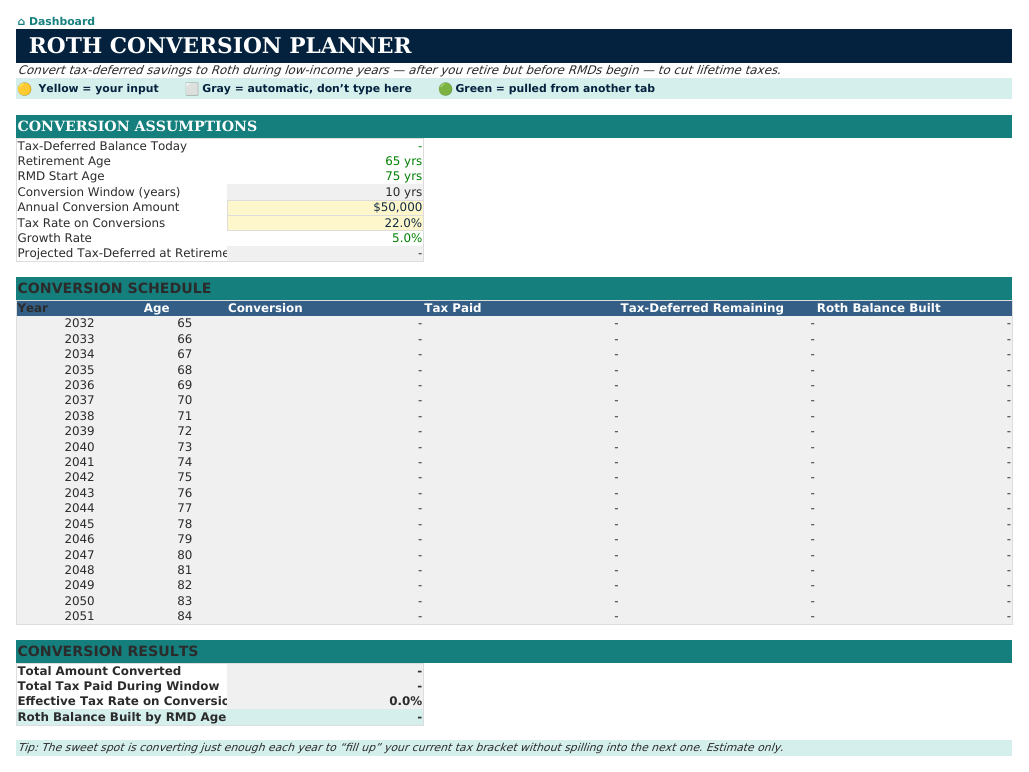Select the age 65 cell

coord(184,324)
